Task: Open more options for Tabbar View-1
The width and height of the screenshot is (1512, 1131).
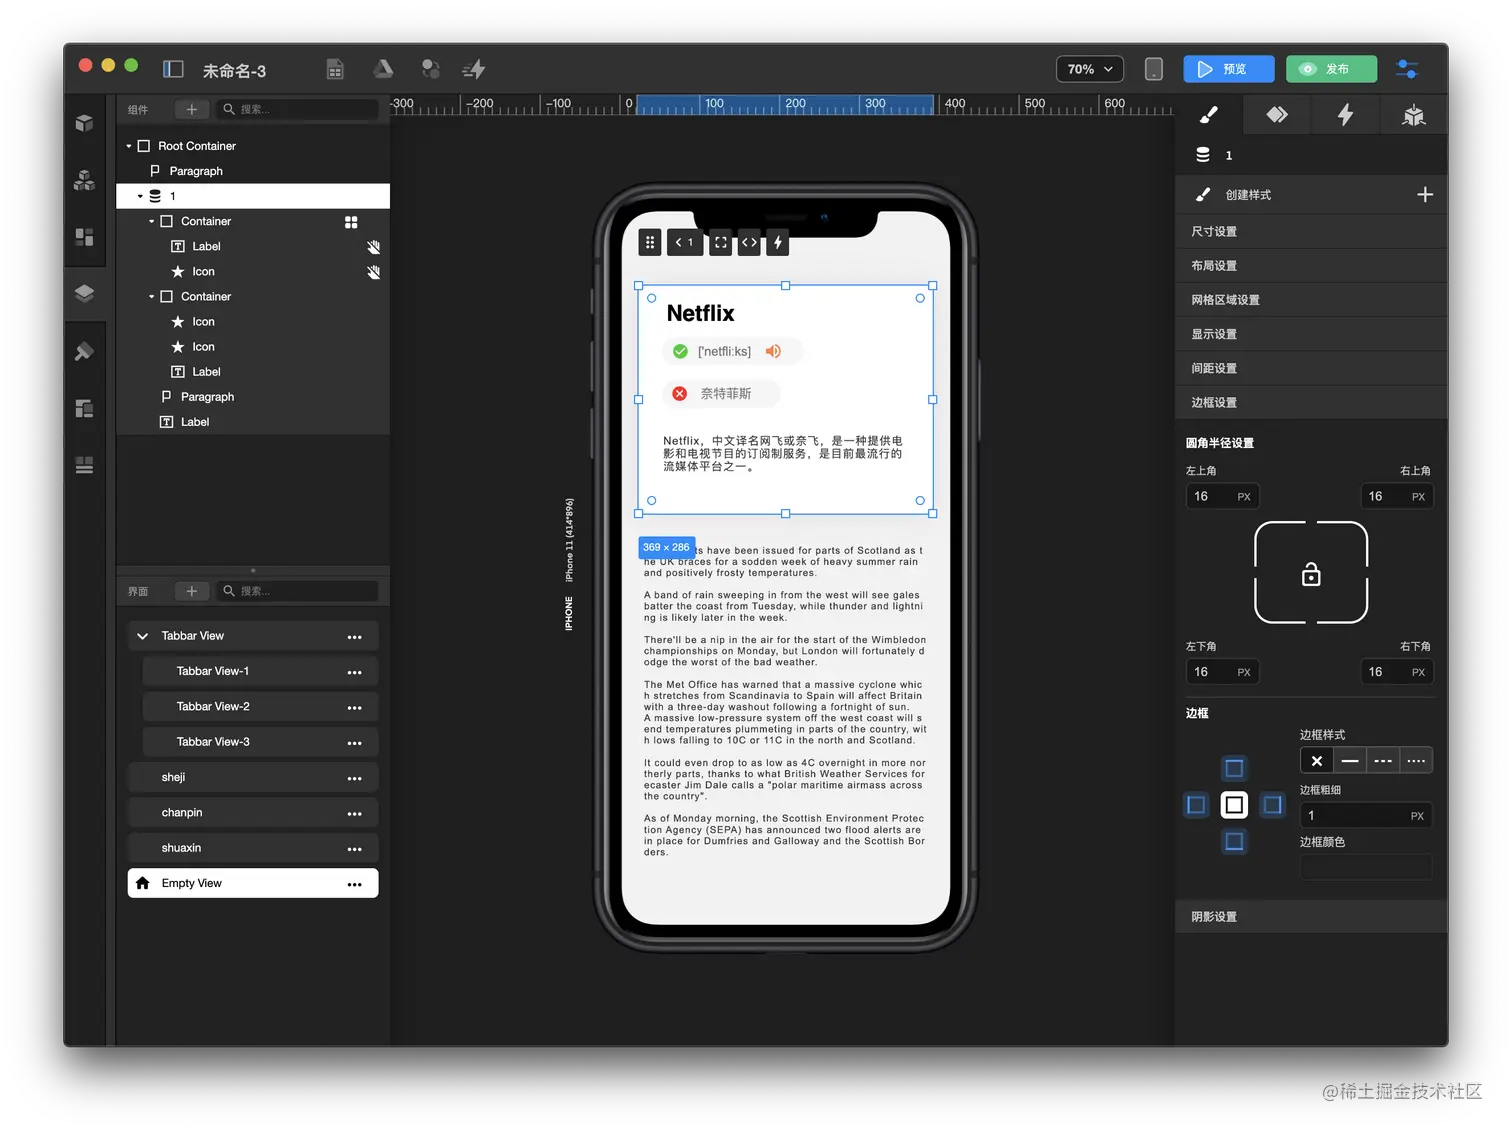Action: click(354, 672)
